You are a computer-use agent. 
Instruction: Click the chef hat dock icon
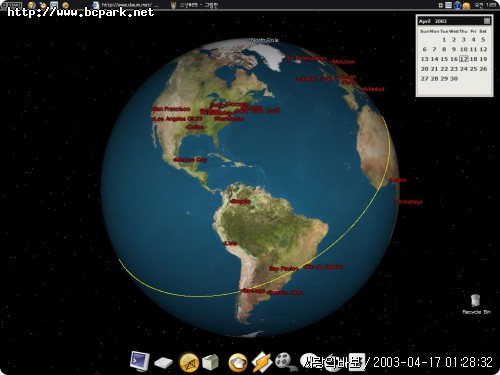(x=238, y=363)
